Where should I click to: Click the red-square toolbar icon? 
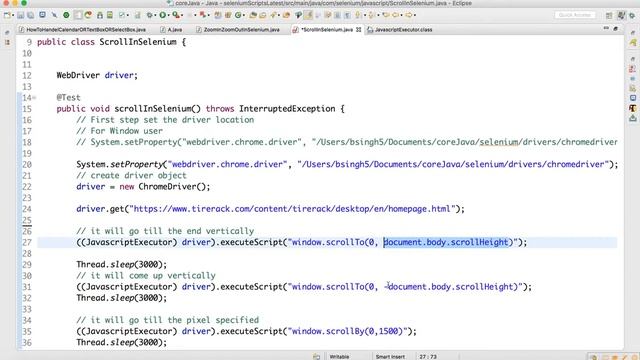[202, 15]
